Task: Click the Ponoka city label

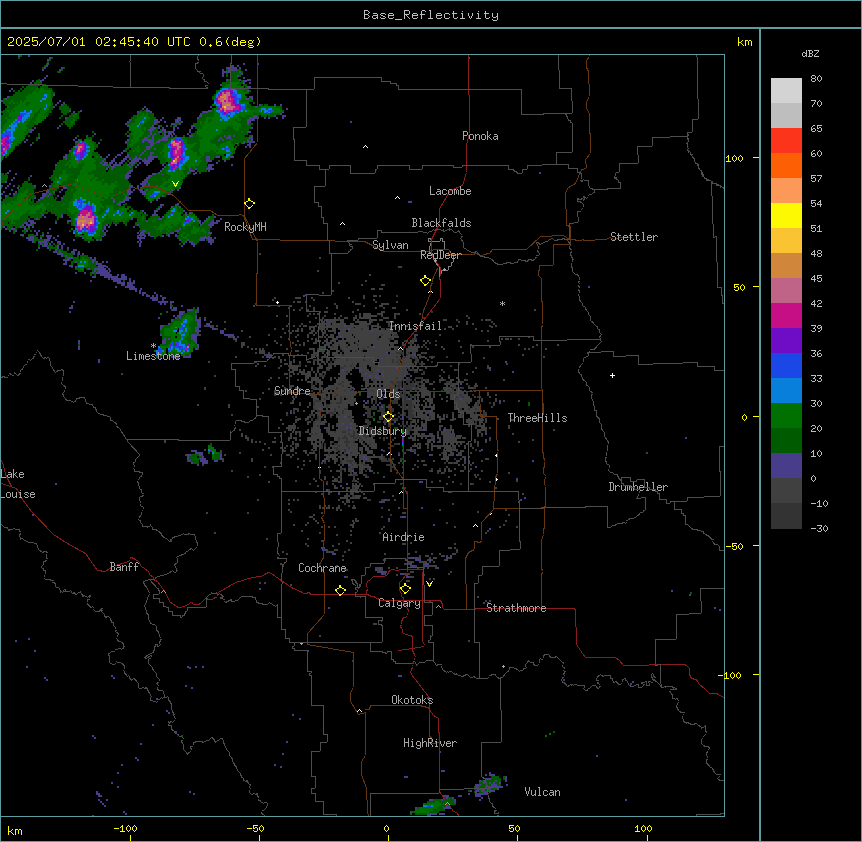Action: (x=480, y=136)
